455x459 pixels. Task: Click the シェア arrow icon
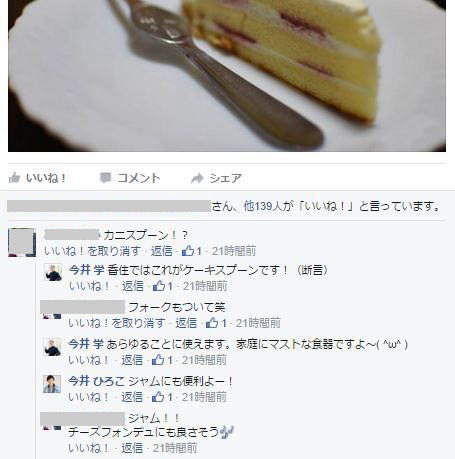coord(197,178)
